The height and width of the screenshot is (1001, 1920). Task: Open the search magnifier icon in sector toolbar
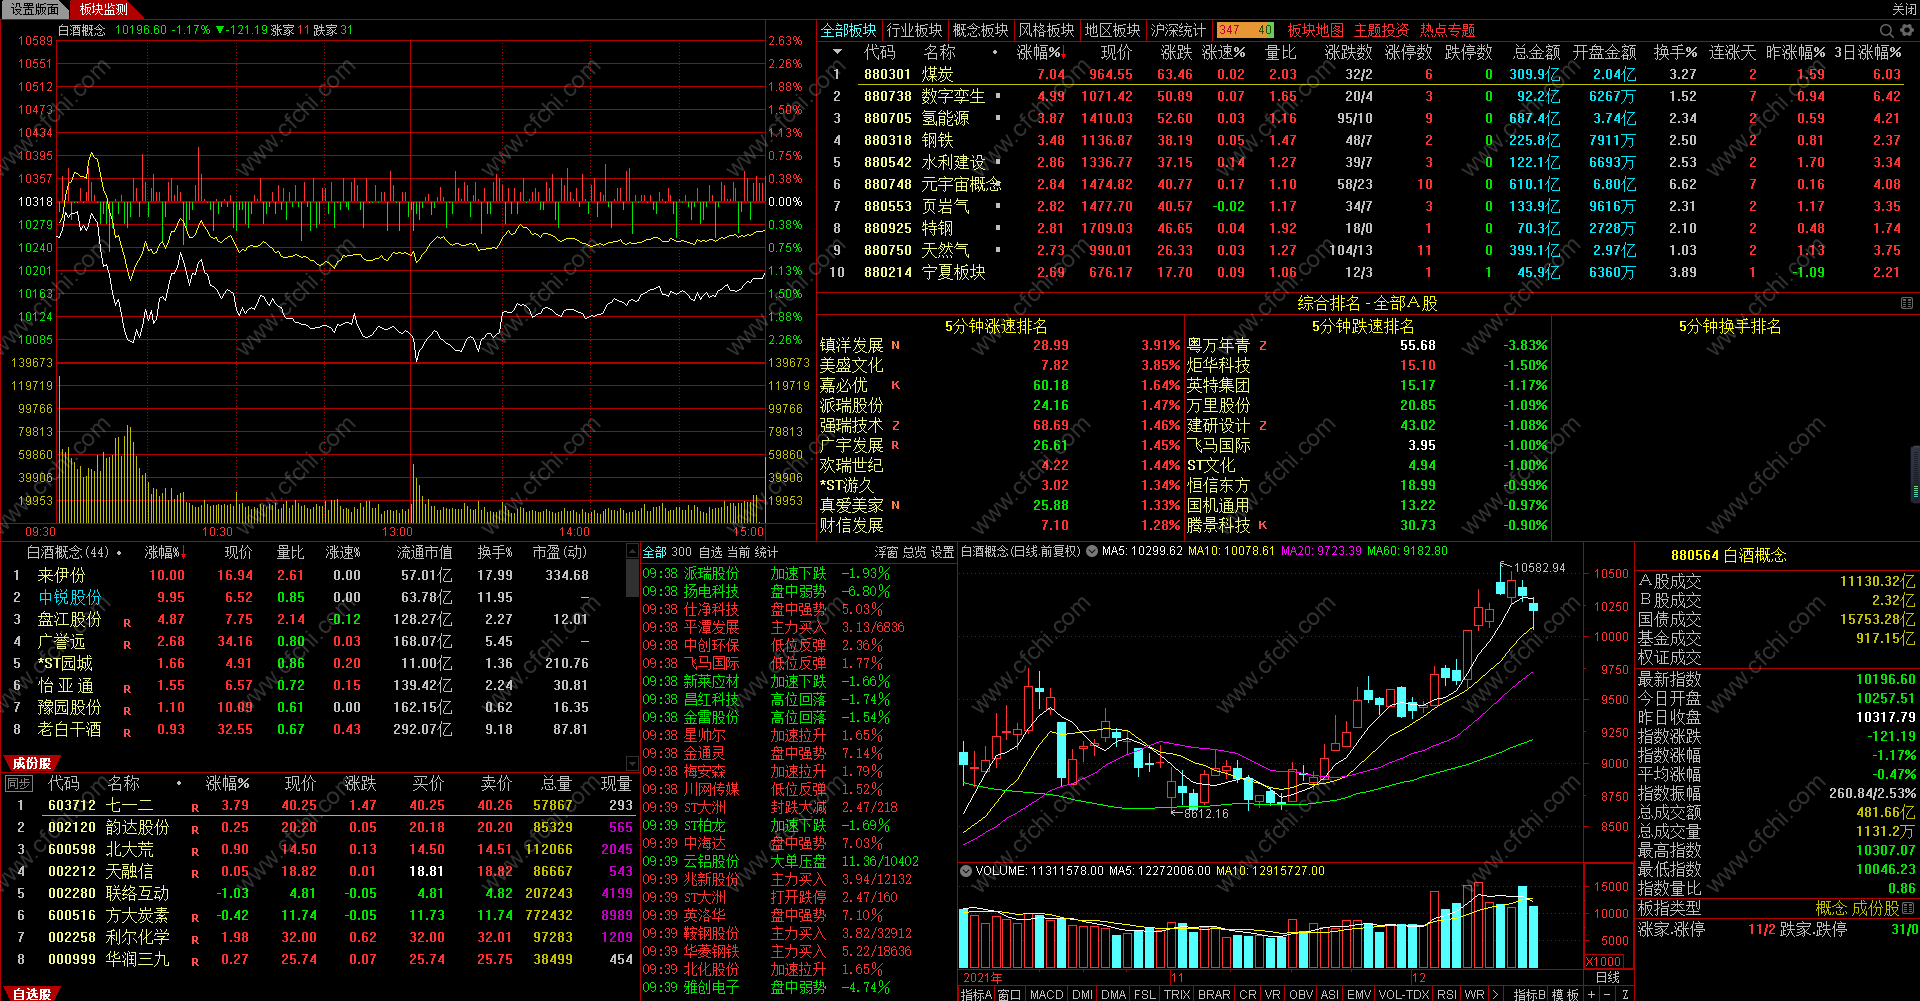click(1887, 31)
